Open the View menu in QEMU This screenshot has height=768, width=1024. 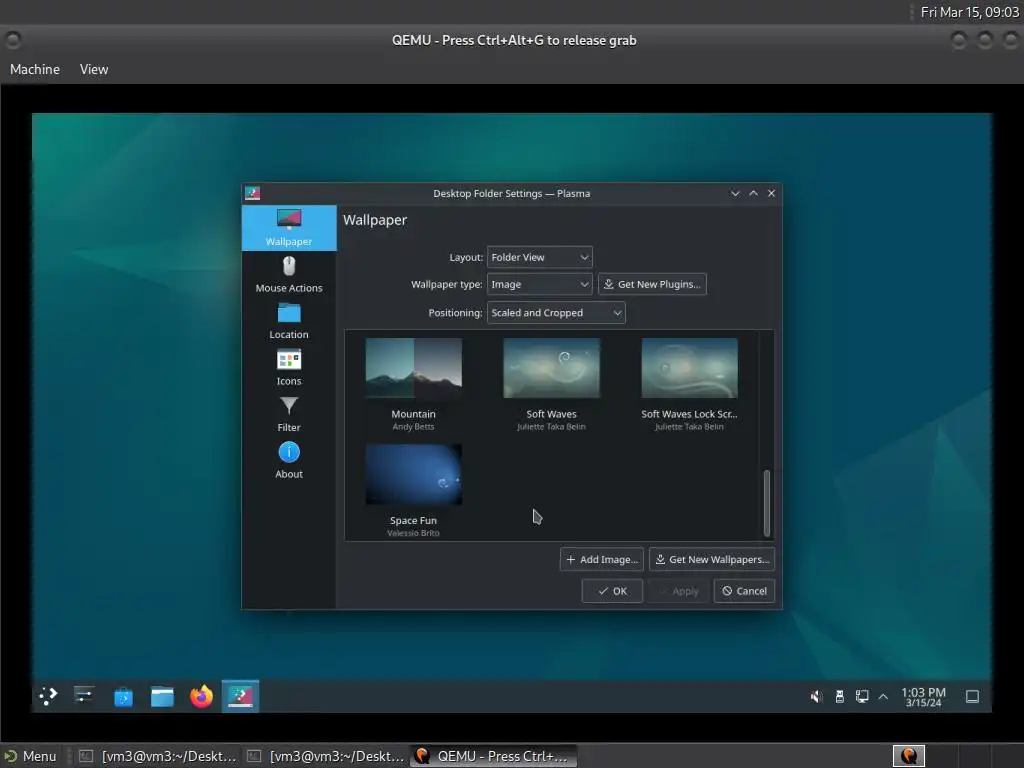pos(94,69)
